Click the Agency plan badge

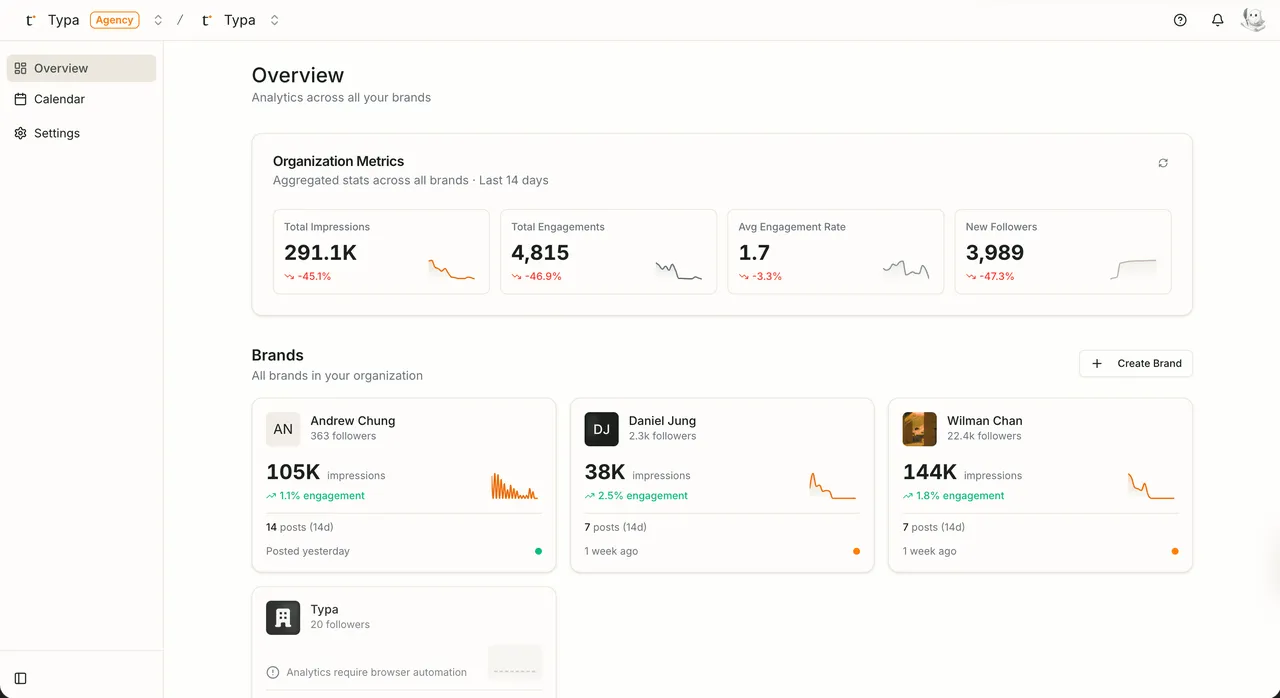[115, 20]
